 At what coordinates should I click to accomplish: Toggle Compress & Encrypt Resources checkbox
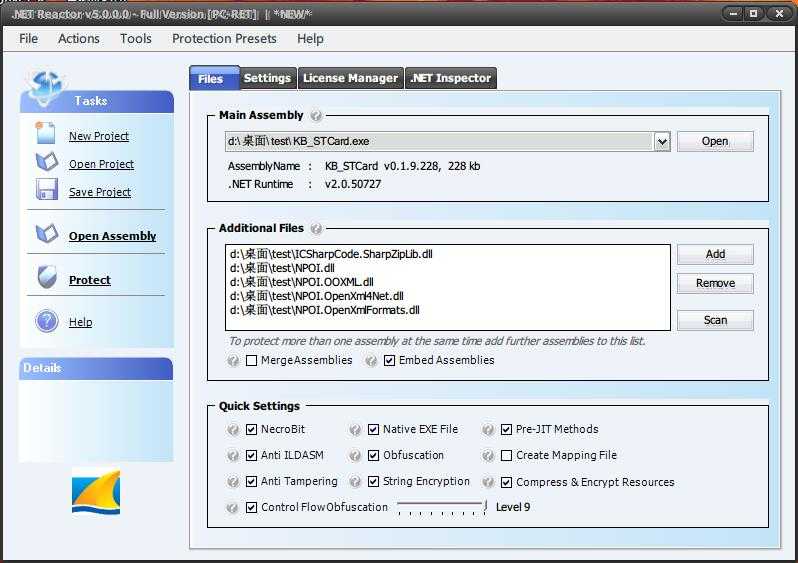[x=506, y=482]
